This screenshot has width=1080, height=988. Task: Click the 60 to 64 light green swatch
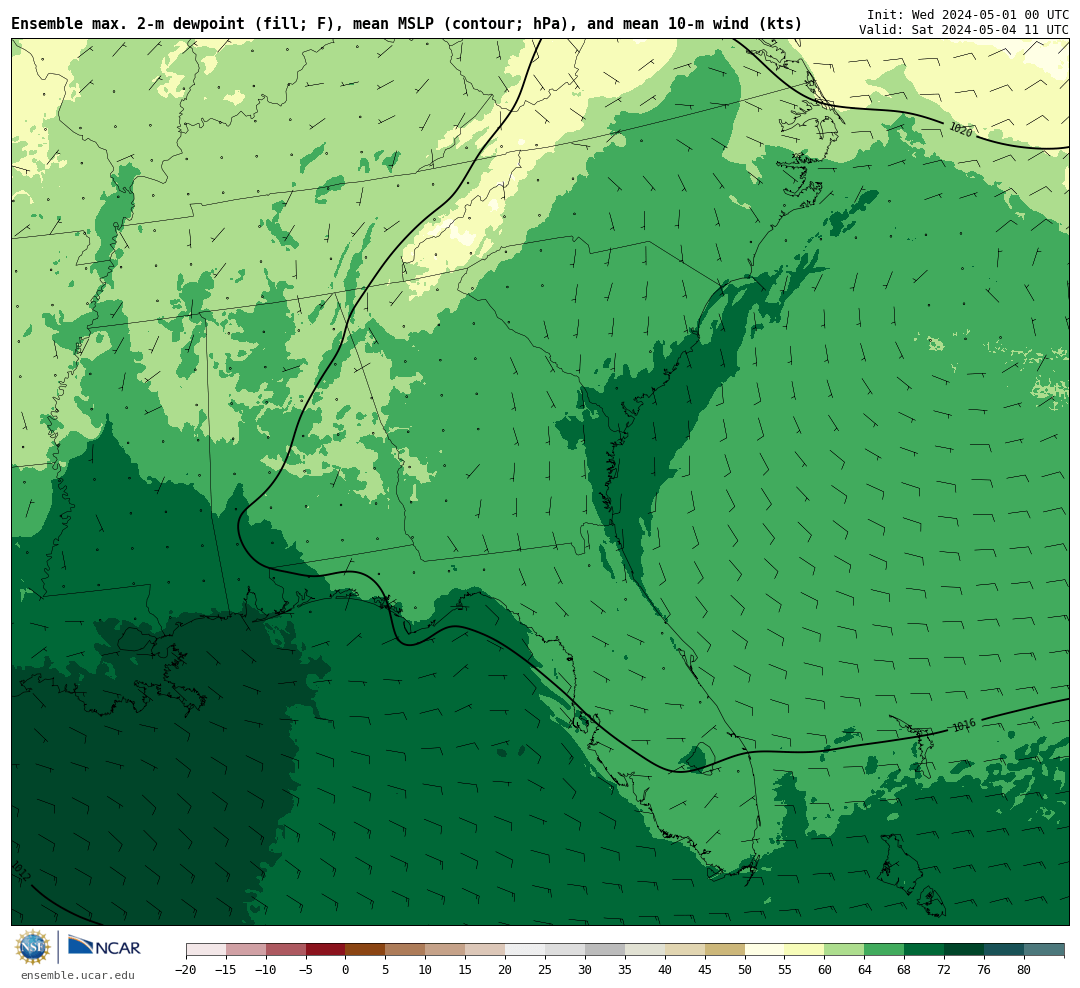845,950
